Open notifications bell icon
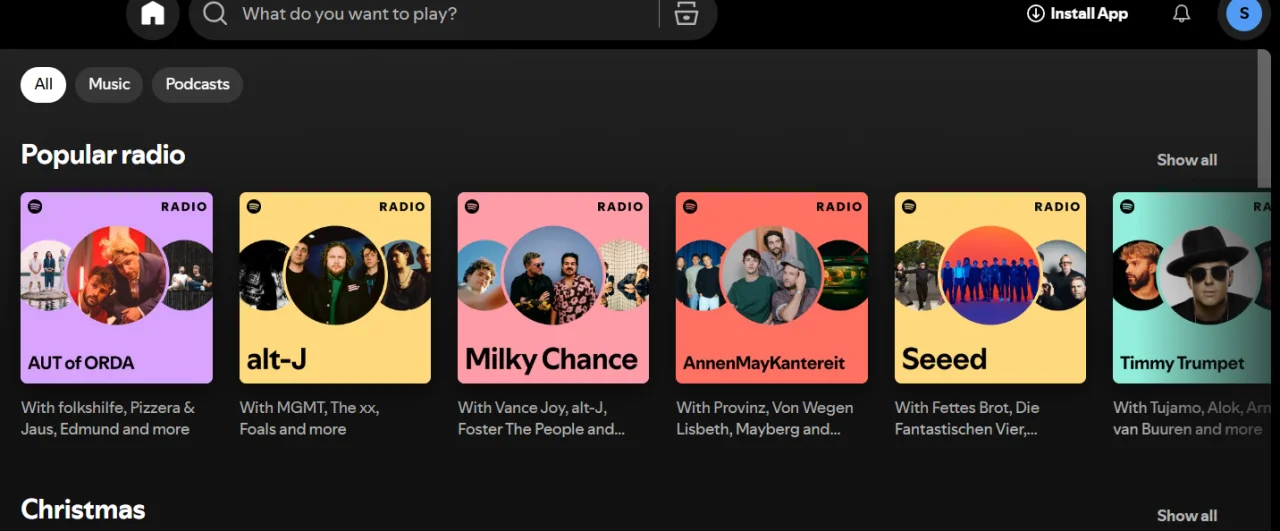Screen dimensions: 1280x531 pyautogui.click(x=1181, y=14)
